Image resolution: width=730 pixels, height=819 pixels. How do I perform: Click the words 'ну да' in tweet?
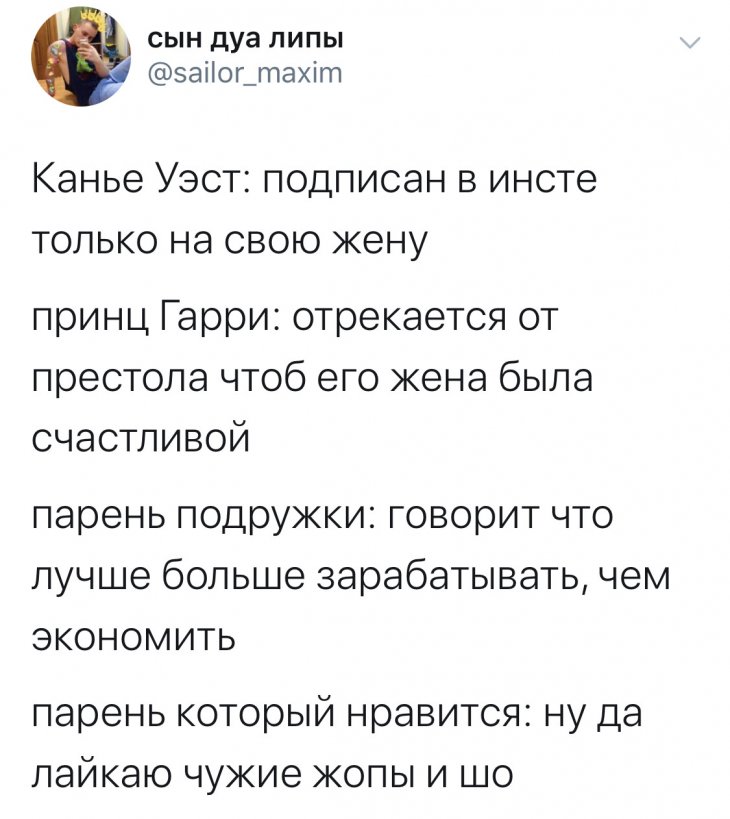click(x=593, y=716)
